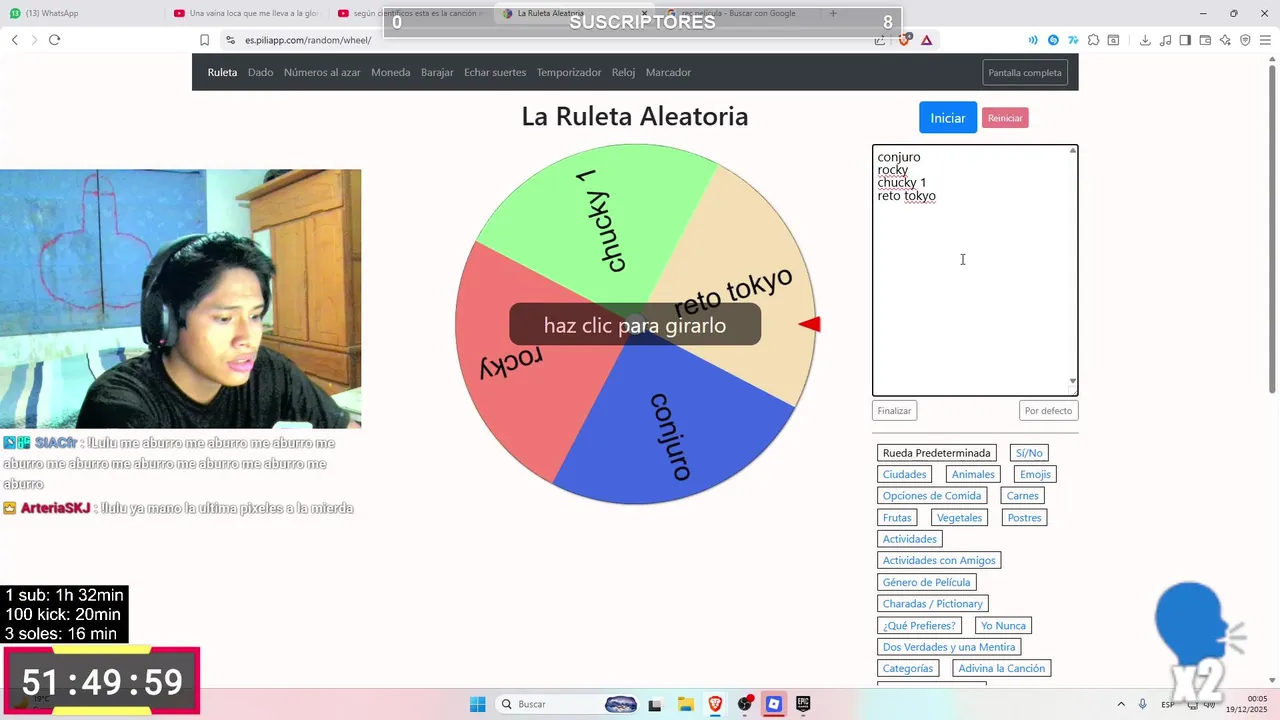Viewport: 1280px width, 720px height.
Task: Click the microphone icon in system tray
Action: [x=1142, y=704]
